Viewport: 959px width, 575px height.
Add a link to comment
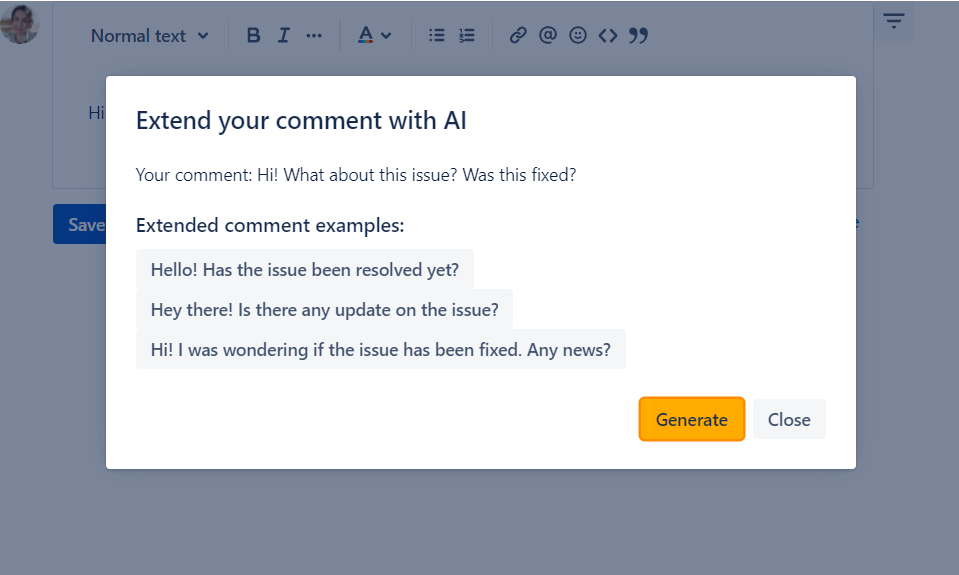point(517,35)
